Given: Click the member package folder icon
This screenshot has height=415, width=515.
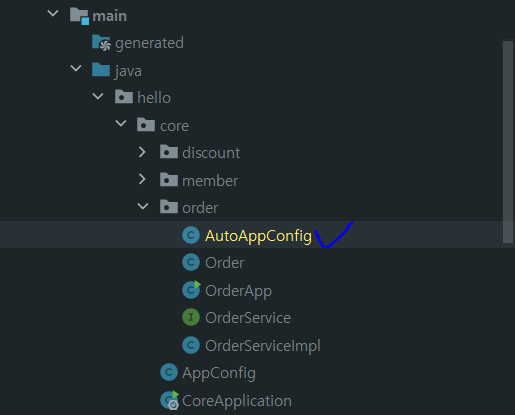Looking at the screenshot, I should click(x=169, y=180).
